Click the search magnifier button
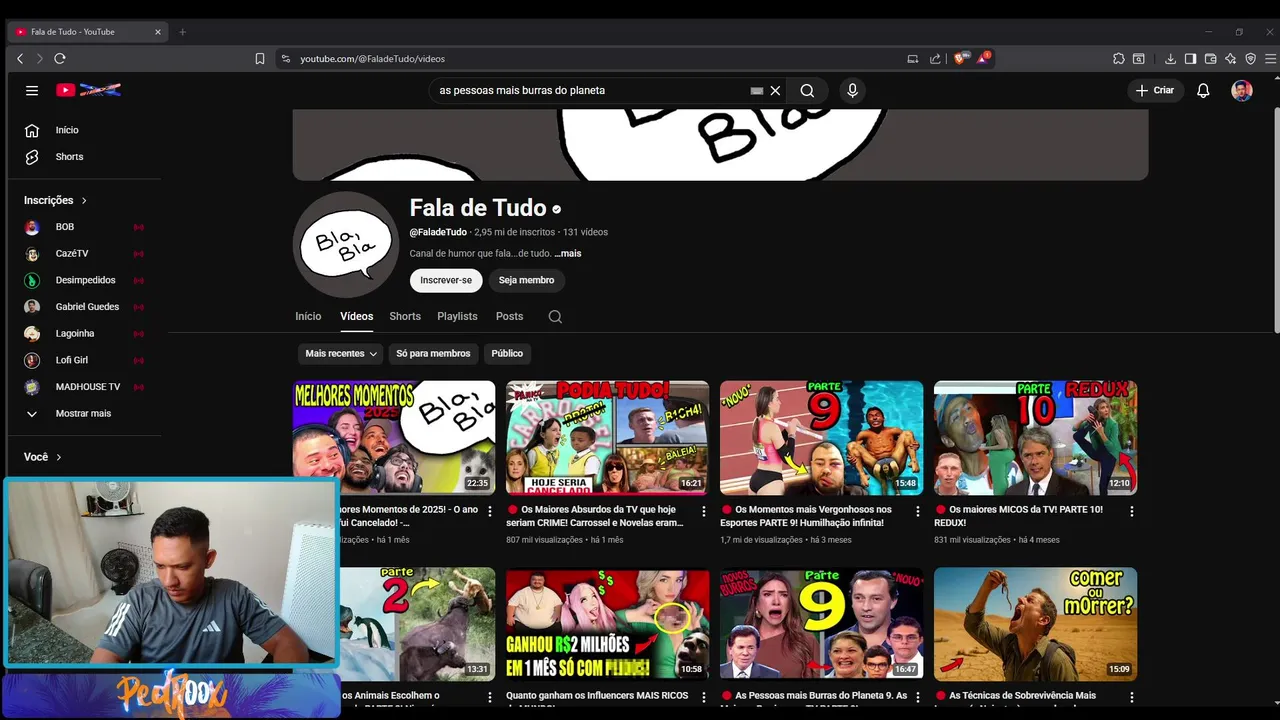The width and height of the screenshot is (1280, 720). tap(807, 90)
